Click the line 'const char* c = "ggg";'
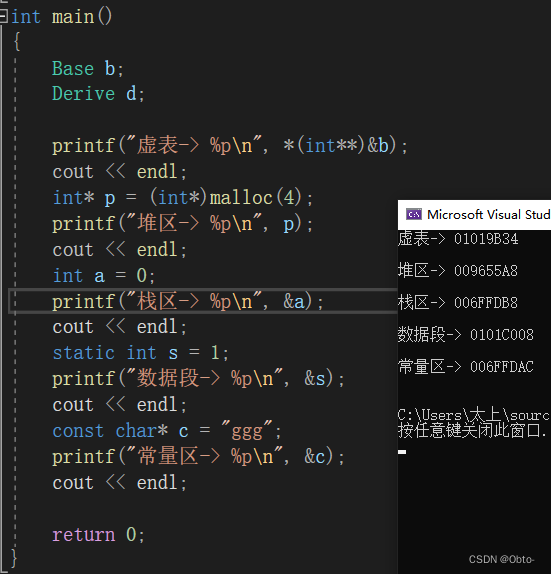 pos(167,431)
